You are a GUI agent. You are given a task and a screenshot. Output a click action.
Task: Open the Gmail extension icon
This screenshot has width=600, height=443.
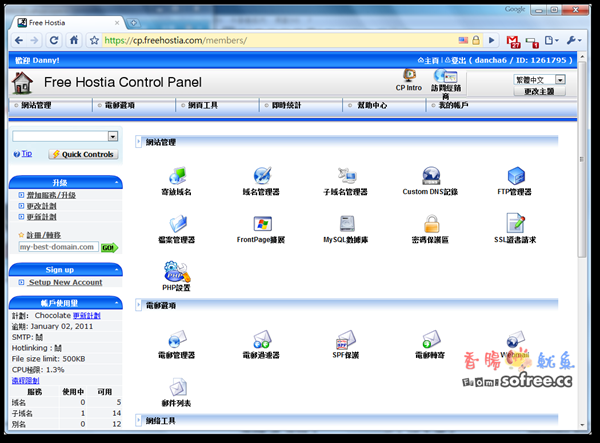pos(513,41)
